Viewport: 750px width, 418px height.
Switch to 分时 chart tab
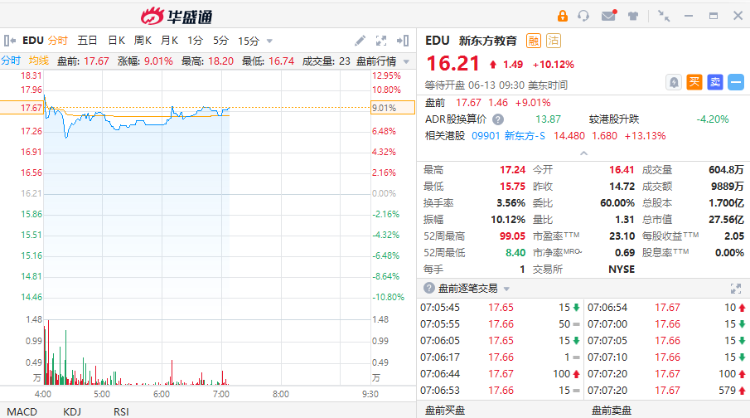pos(58,41)
